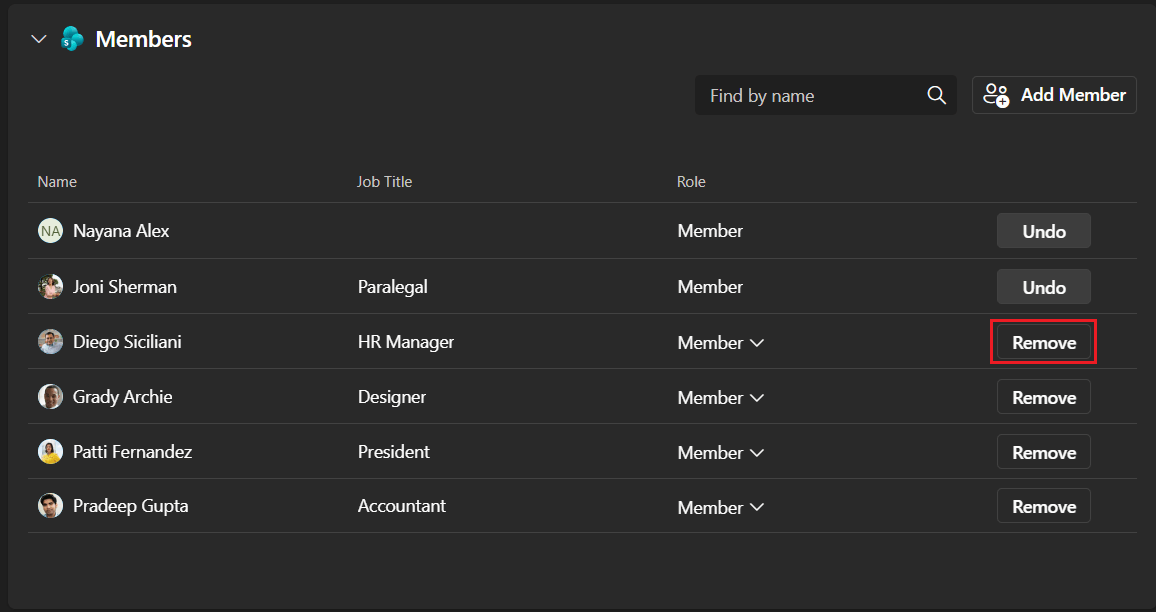Remove Pradeep Gupta from members

[1043, 506]
